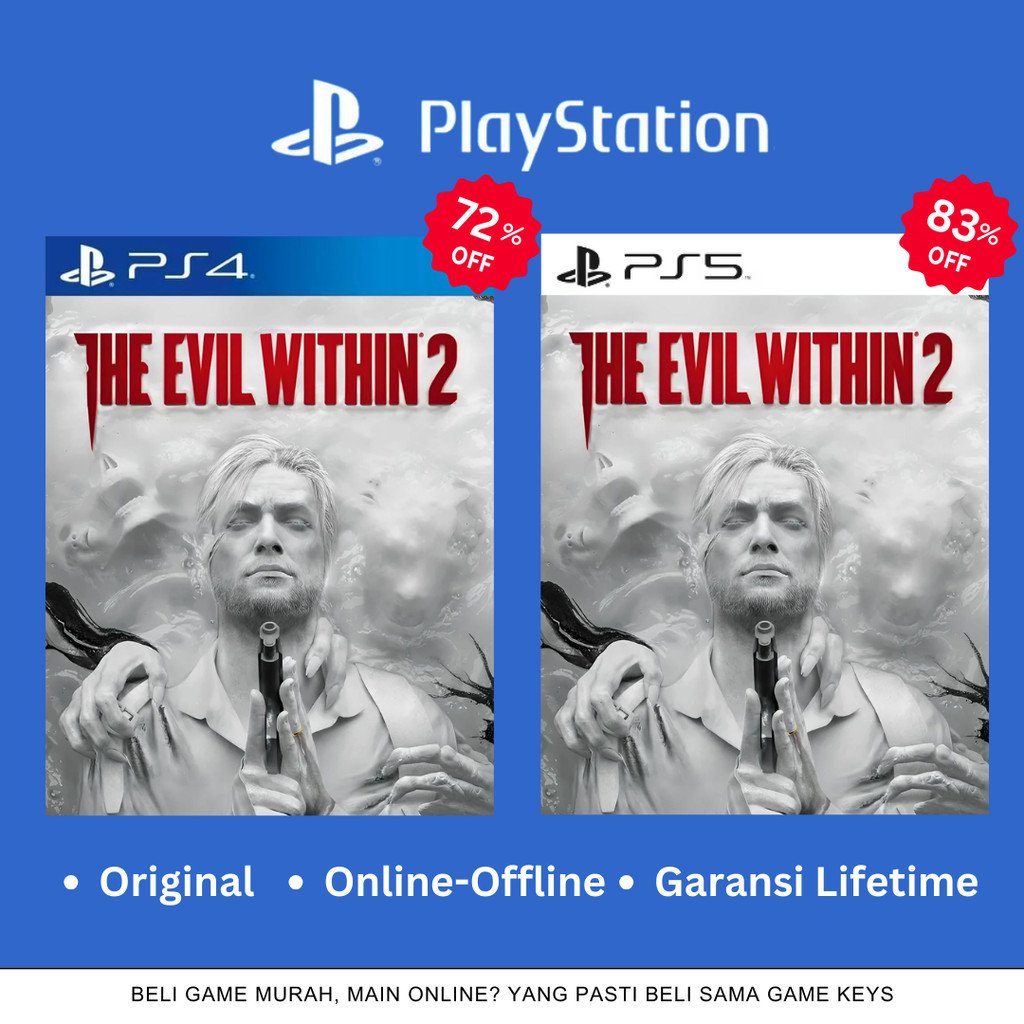Click the Original bullet text
1024x1024 pixels.
click(176, 882)
